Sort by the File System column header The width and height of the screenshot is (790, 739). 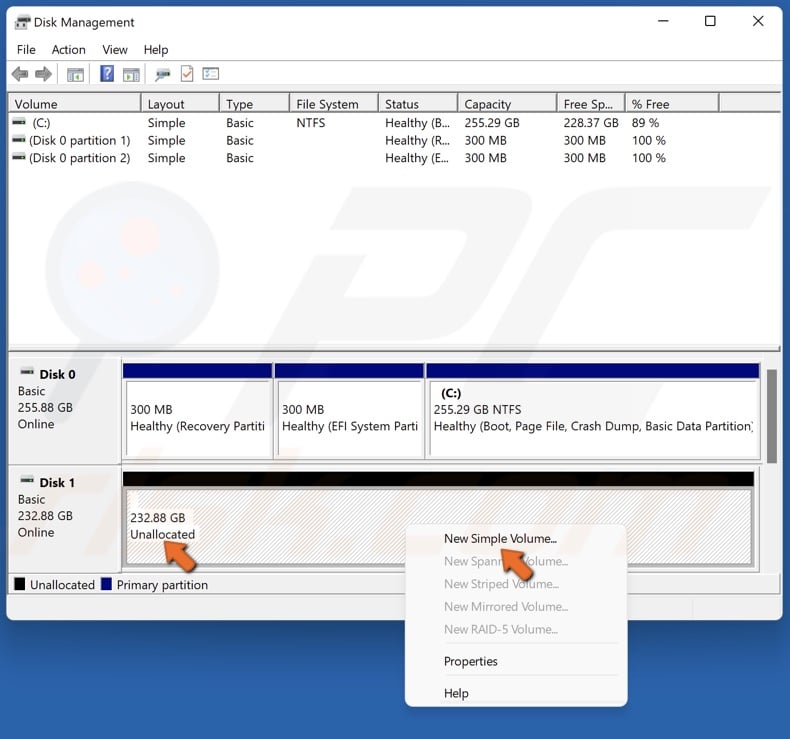[x=334, y=104]
